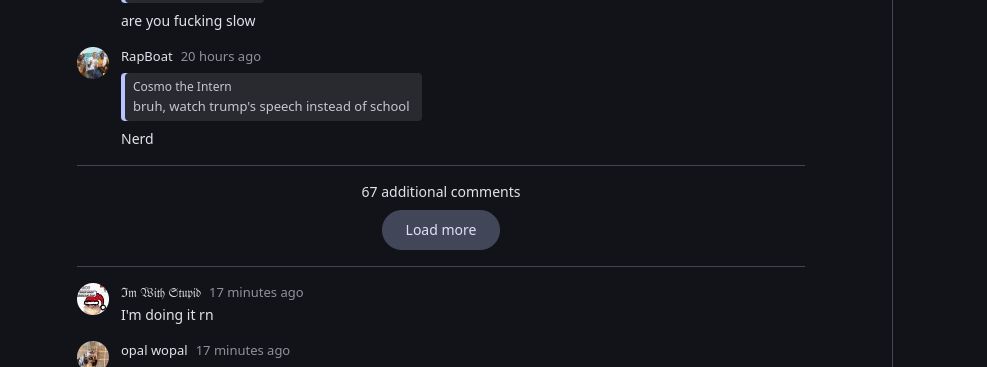The height and width of the screenshot is (367, 987).
Task: Click the blue accent bar of the quote
Action: 123,97
